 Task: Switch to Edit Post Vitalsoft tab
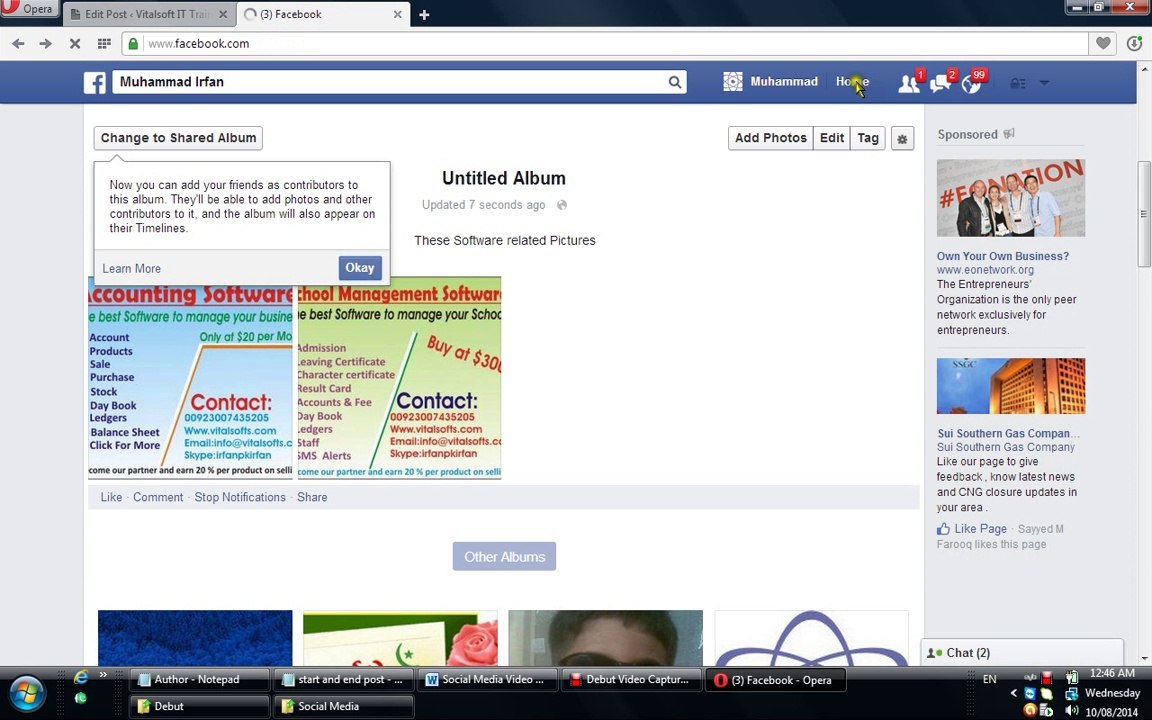(149, 14)
